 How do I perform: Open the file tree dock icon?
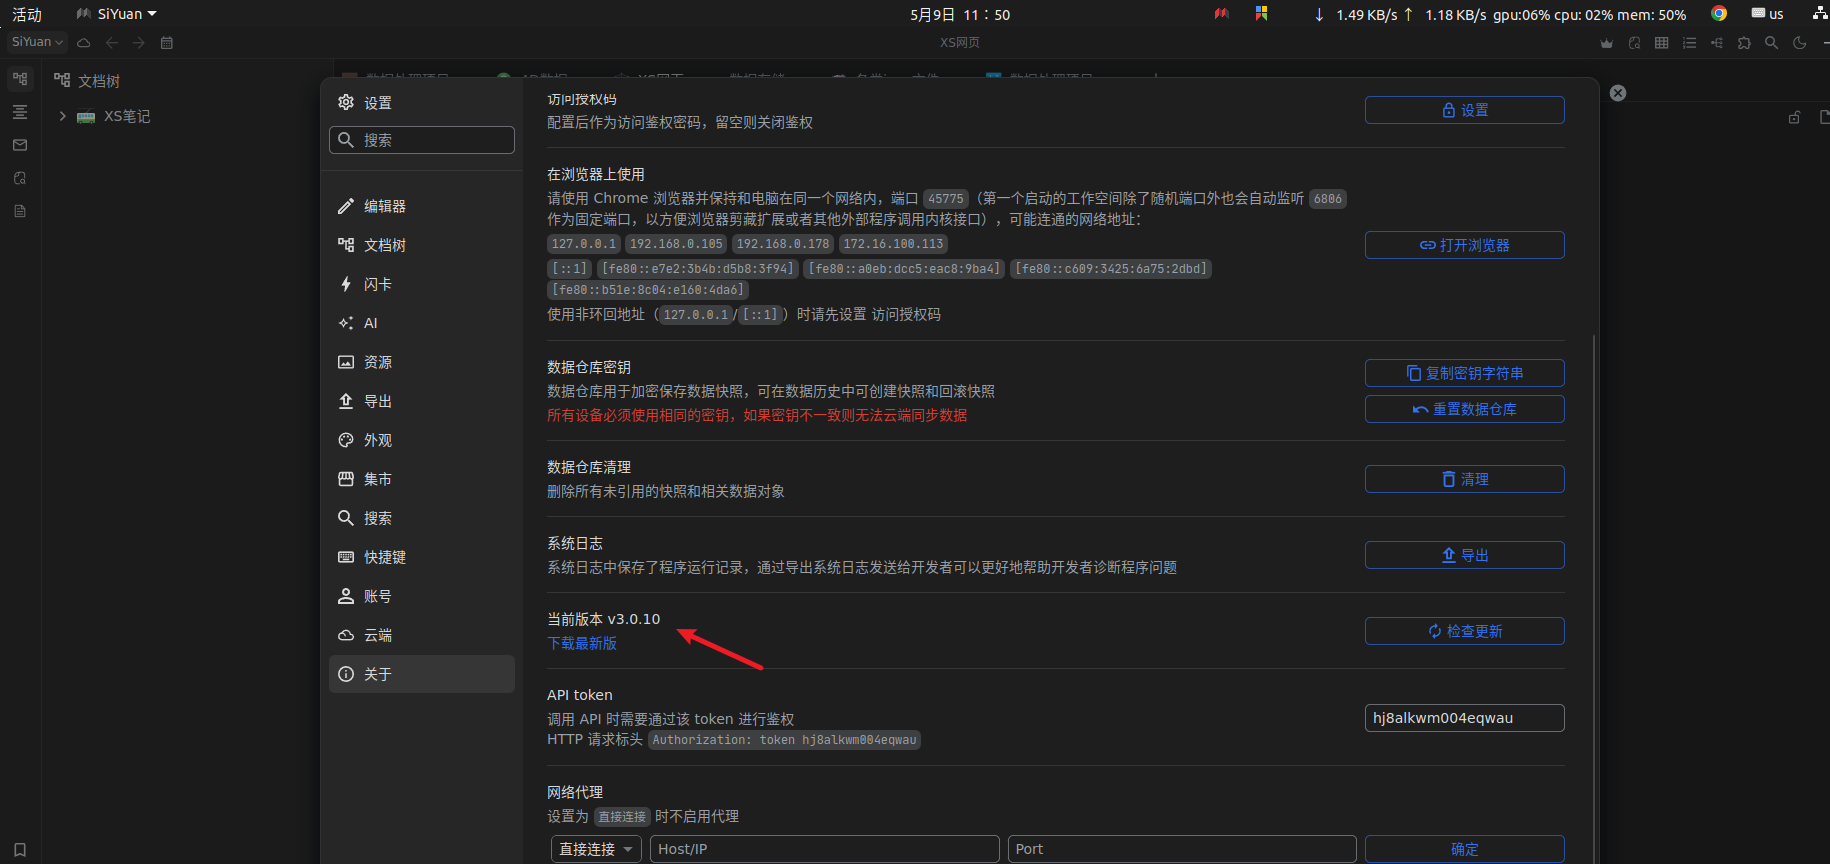[20, 79]
